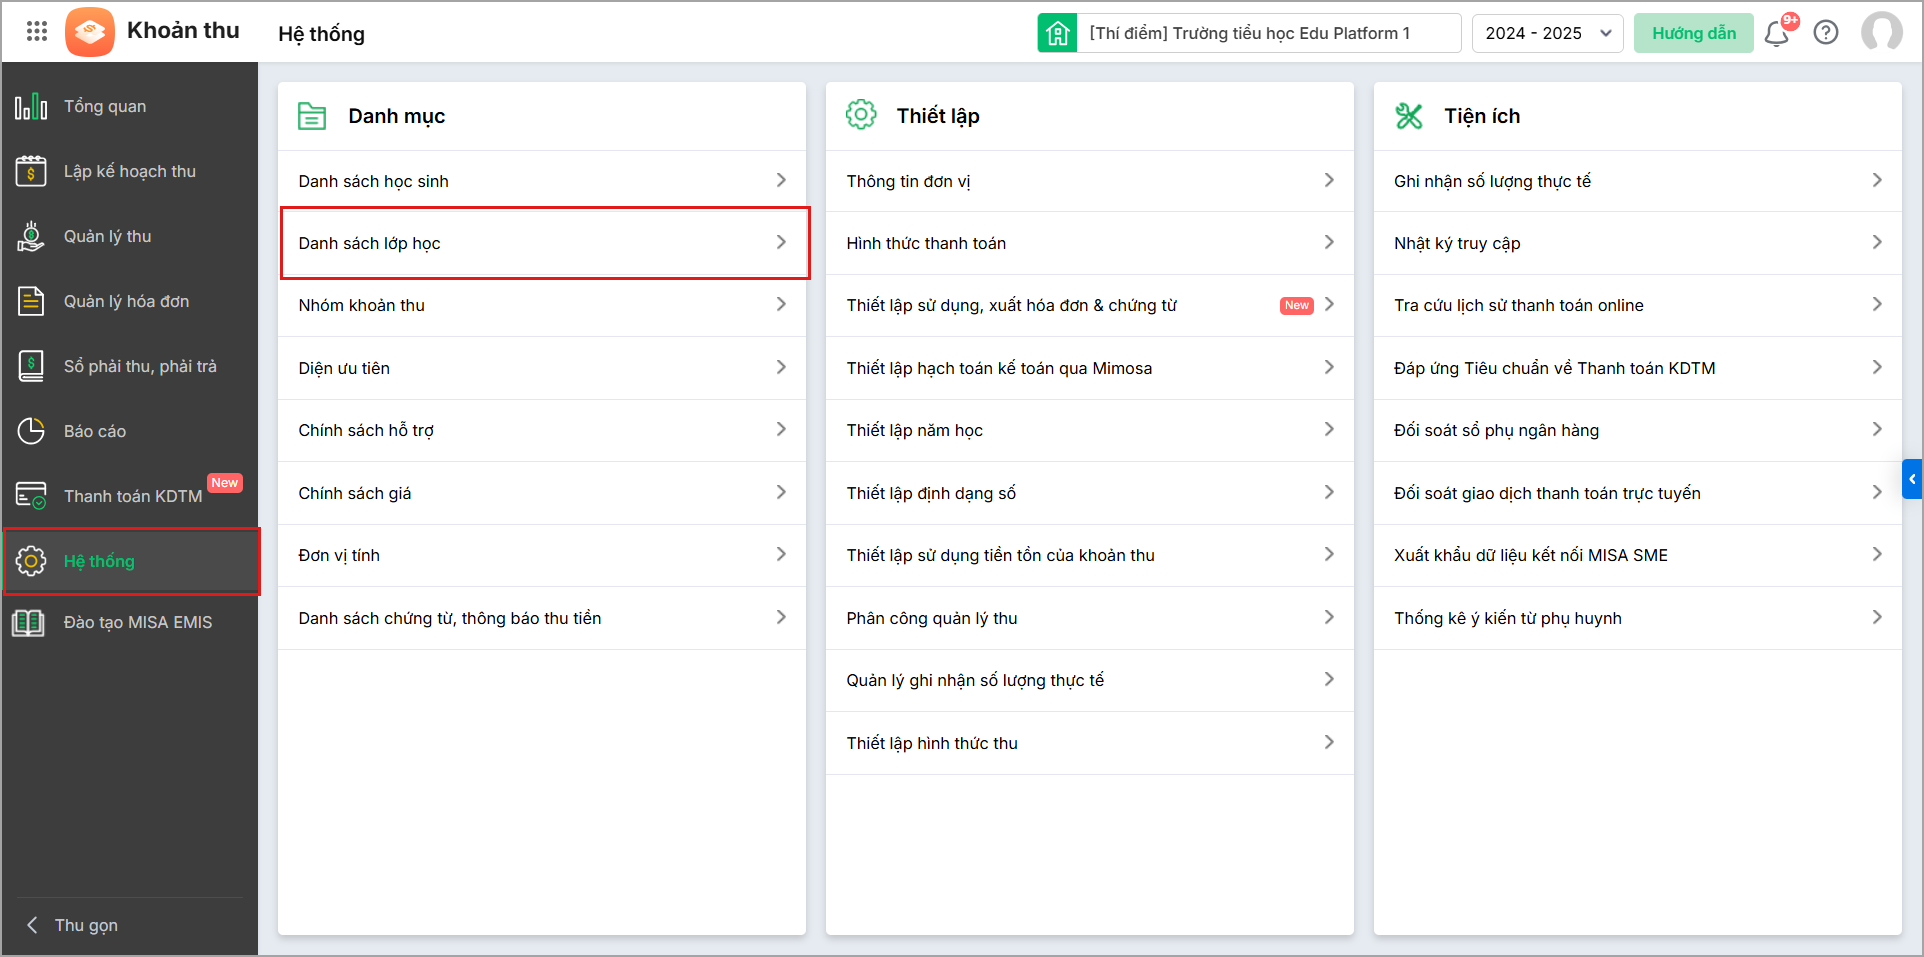
Task: Open Danh sách lớp học
Action: [542, 243]
